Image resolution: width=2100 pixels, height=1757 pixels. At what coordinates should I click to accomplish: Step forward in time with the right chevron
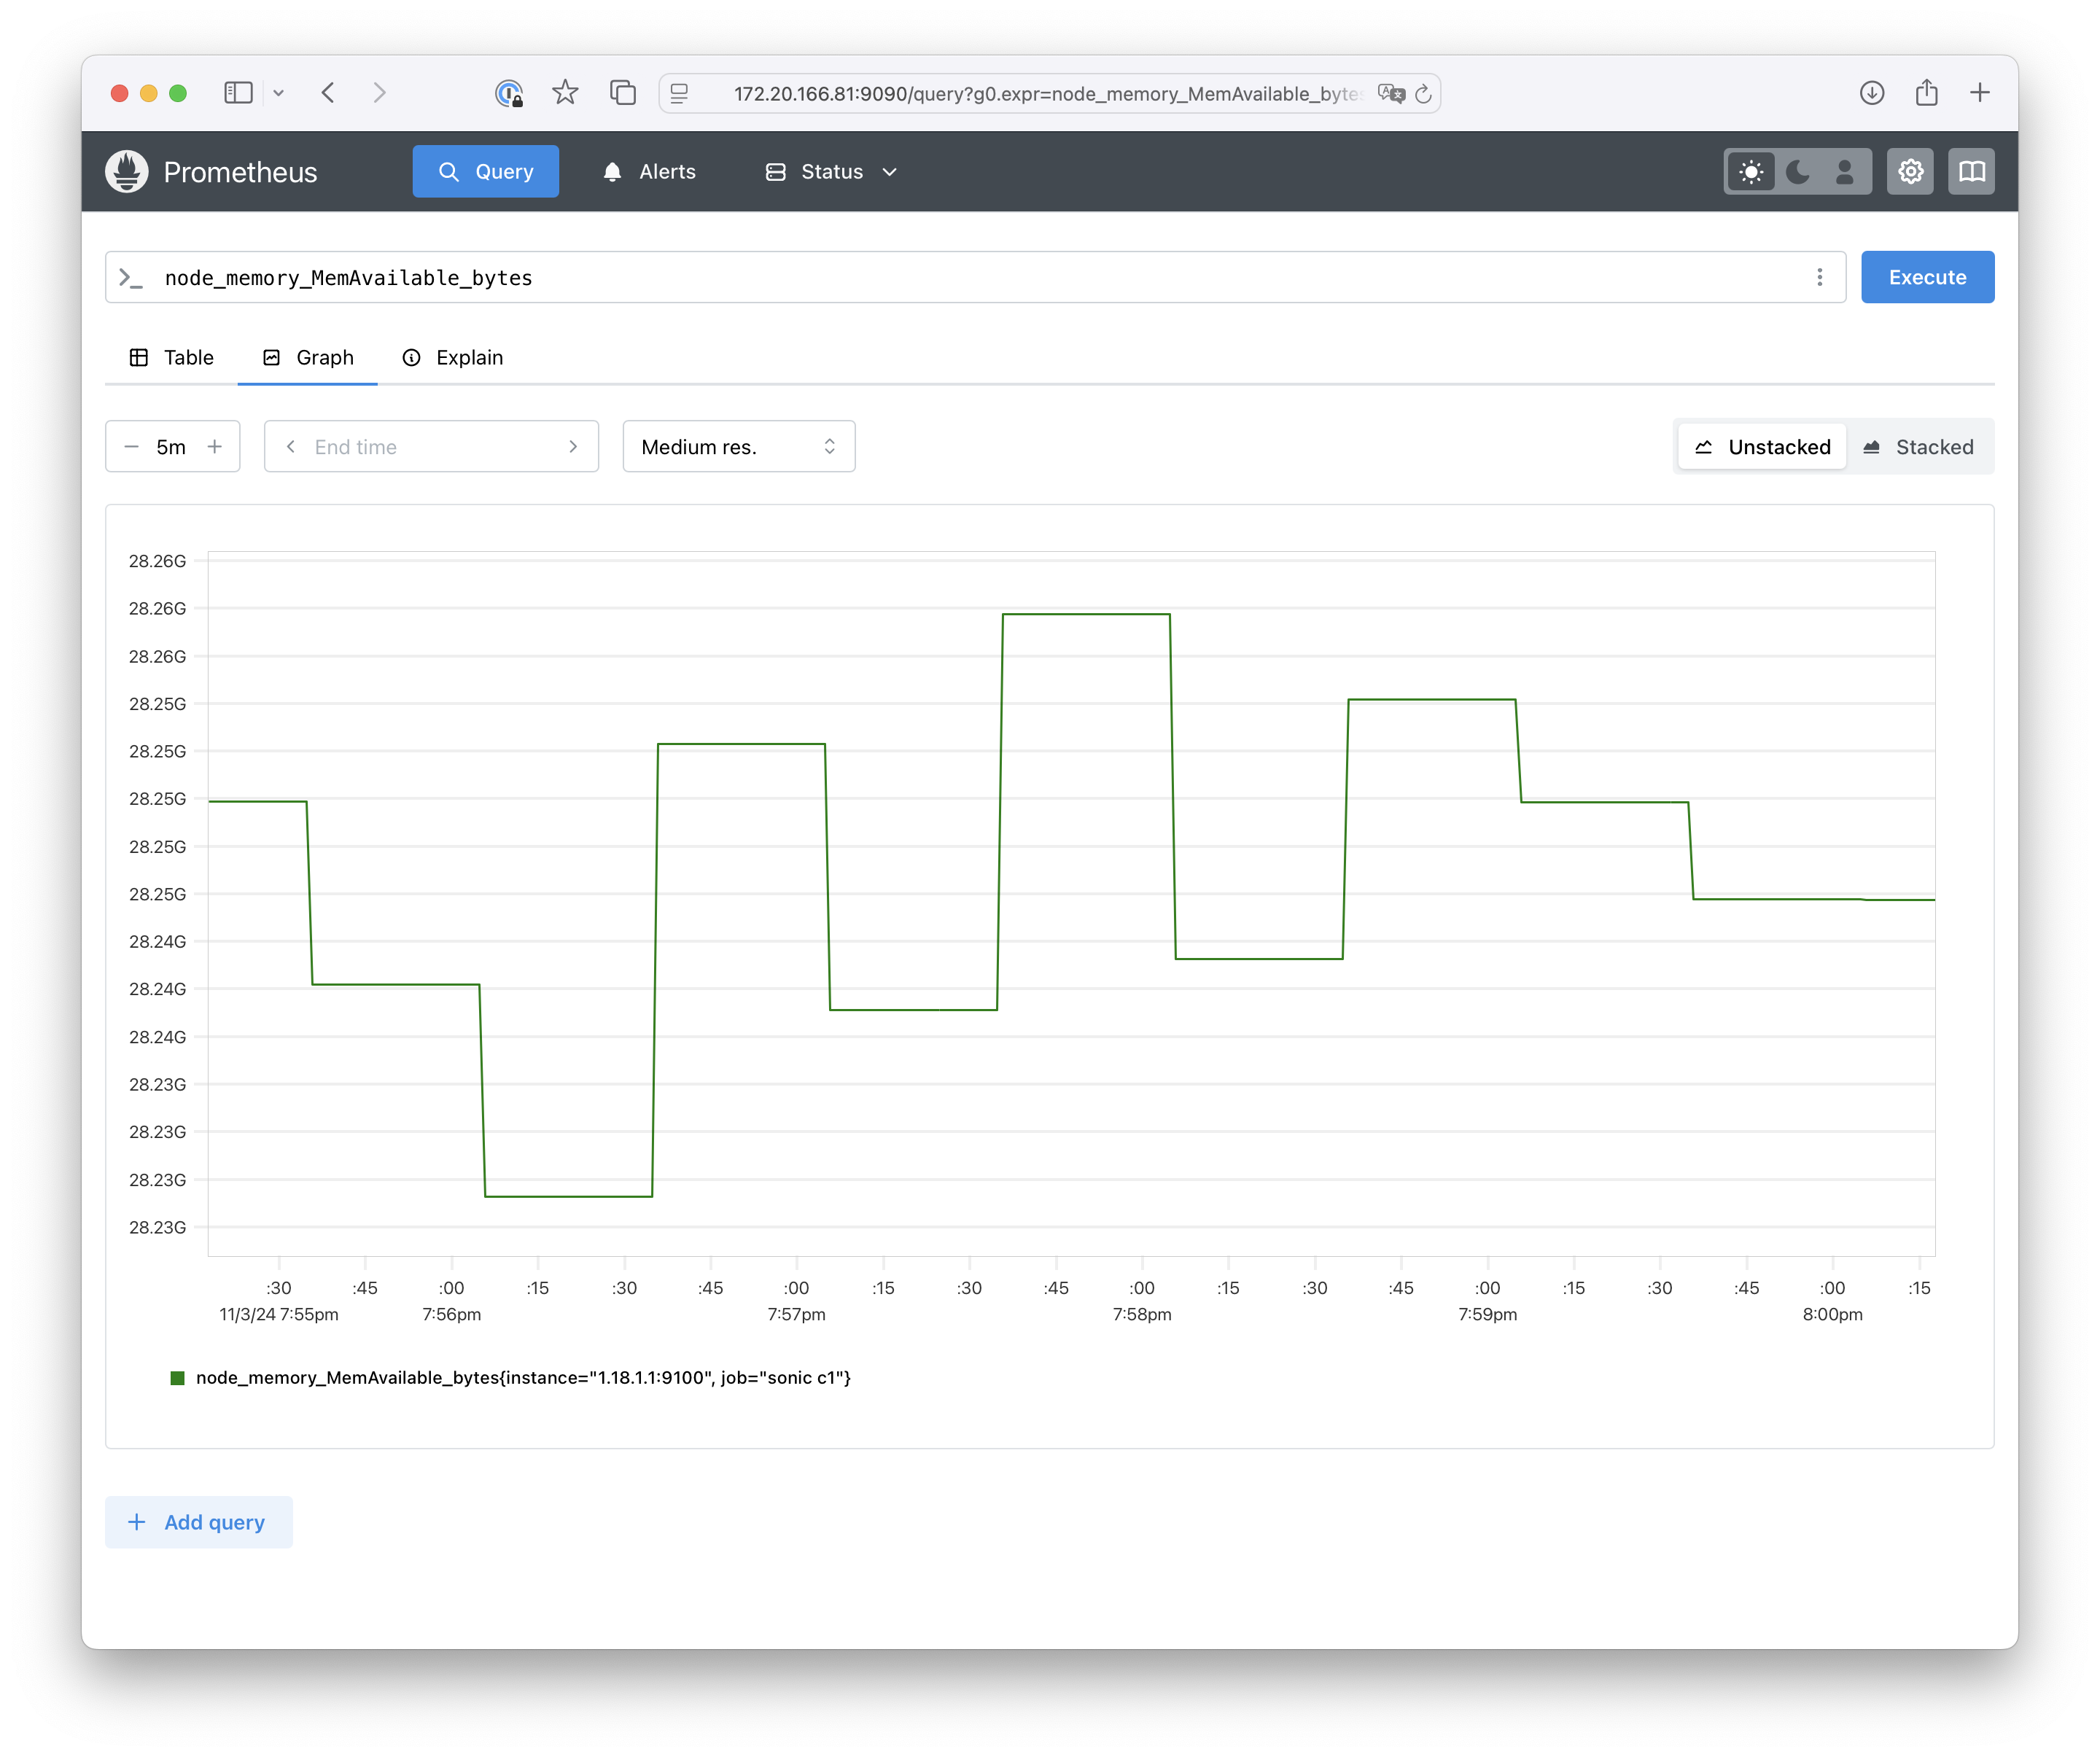point(572,446)
